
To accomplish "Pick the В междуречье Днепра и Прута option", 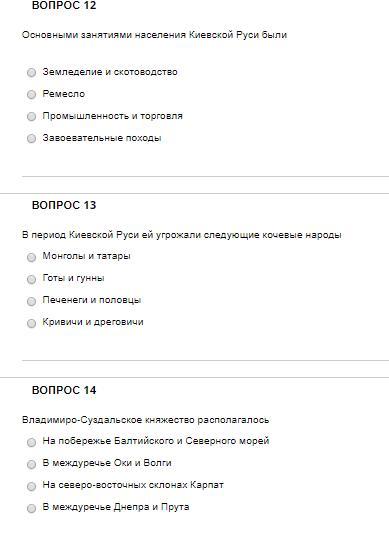I will point(31,509).
